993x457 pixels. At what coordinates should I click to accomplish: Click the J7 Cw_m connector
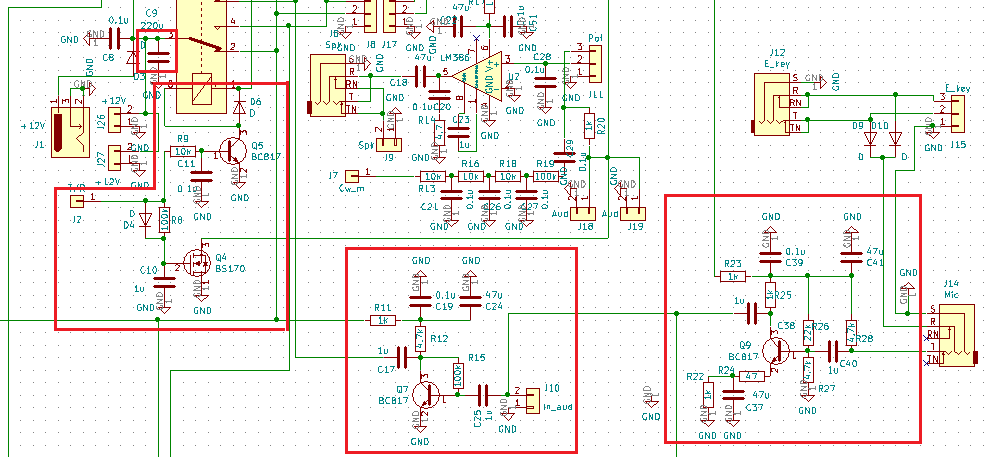tap(350, 176)
